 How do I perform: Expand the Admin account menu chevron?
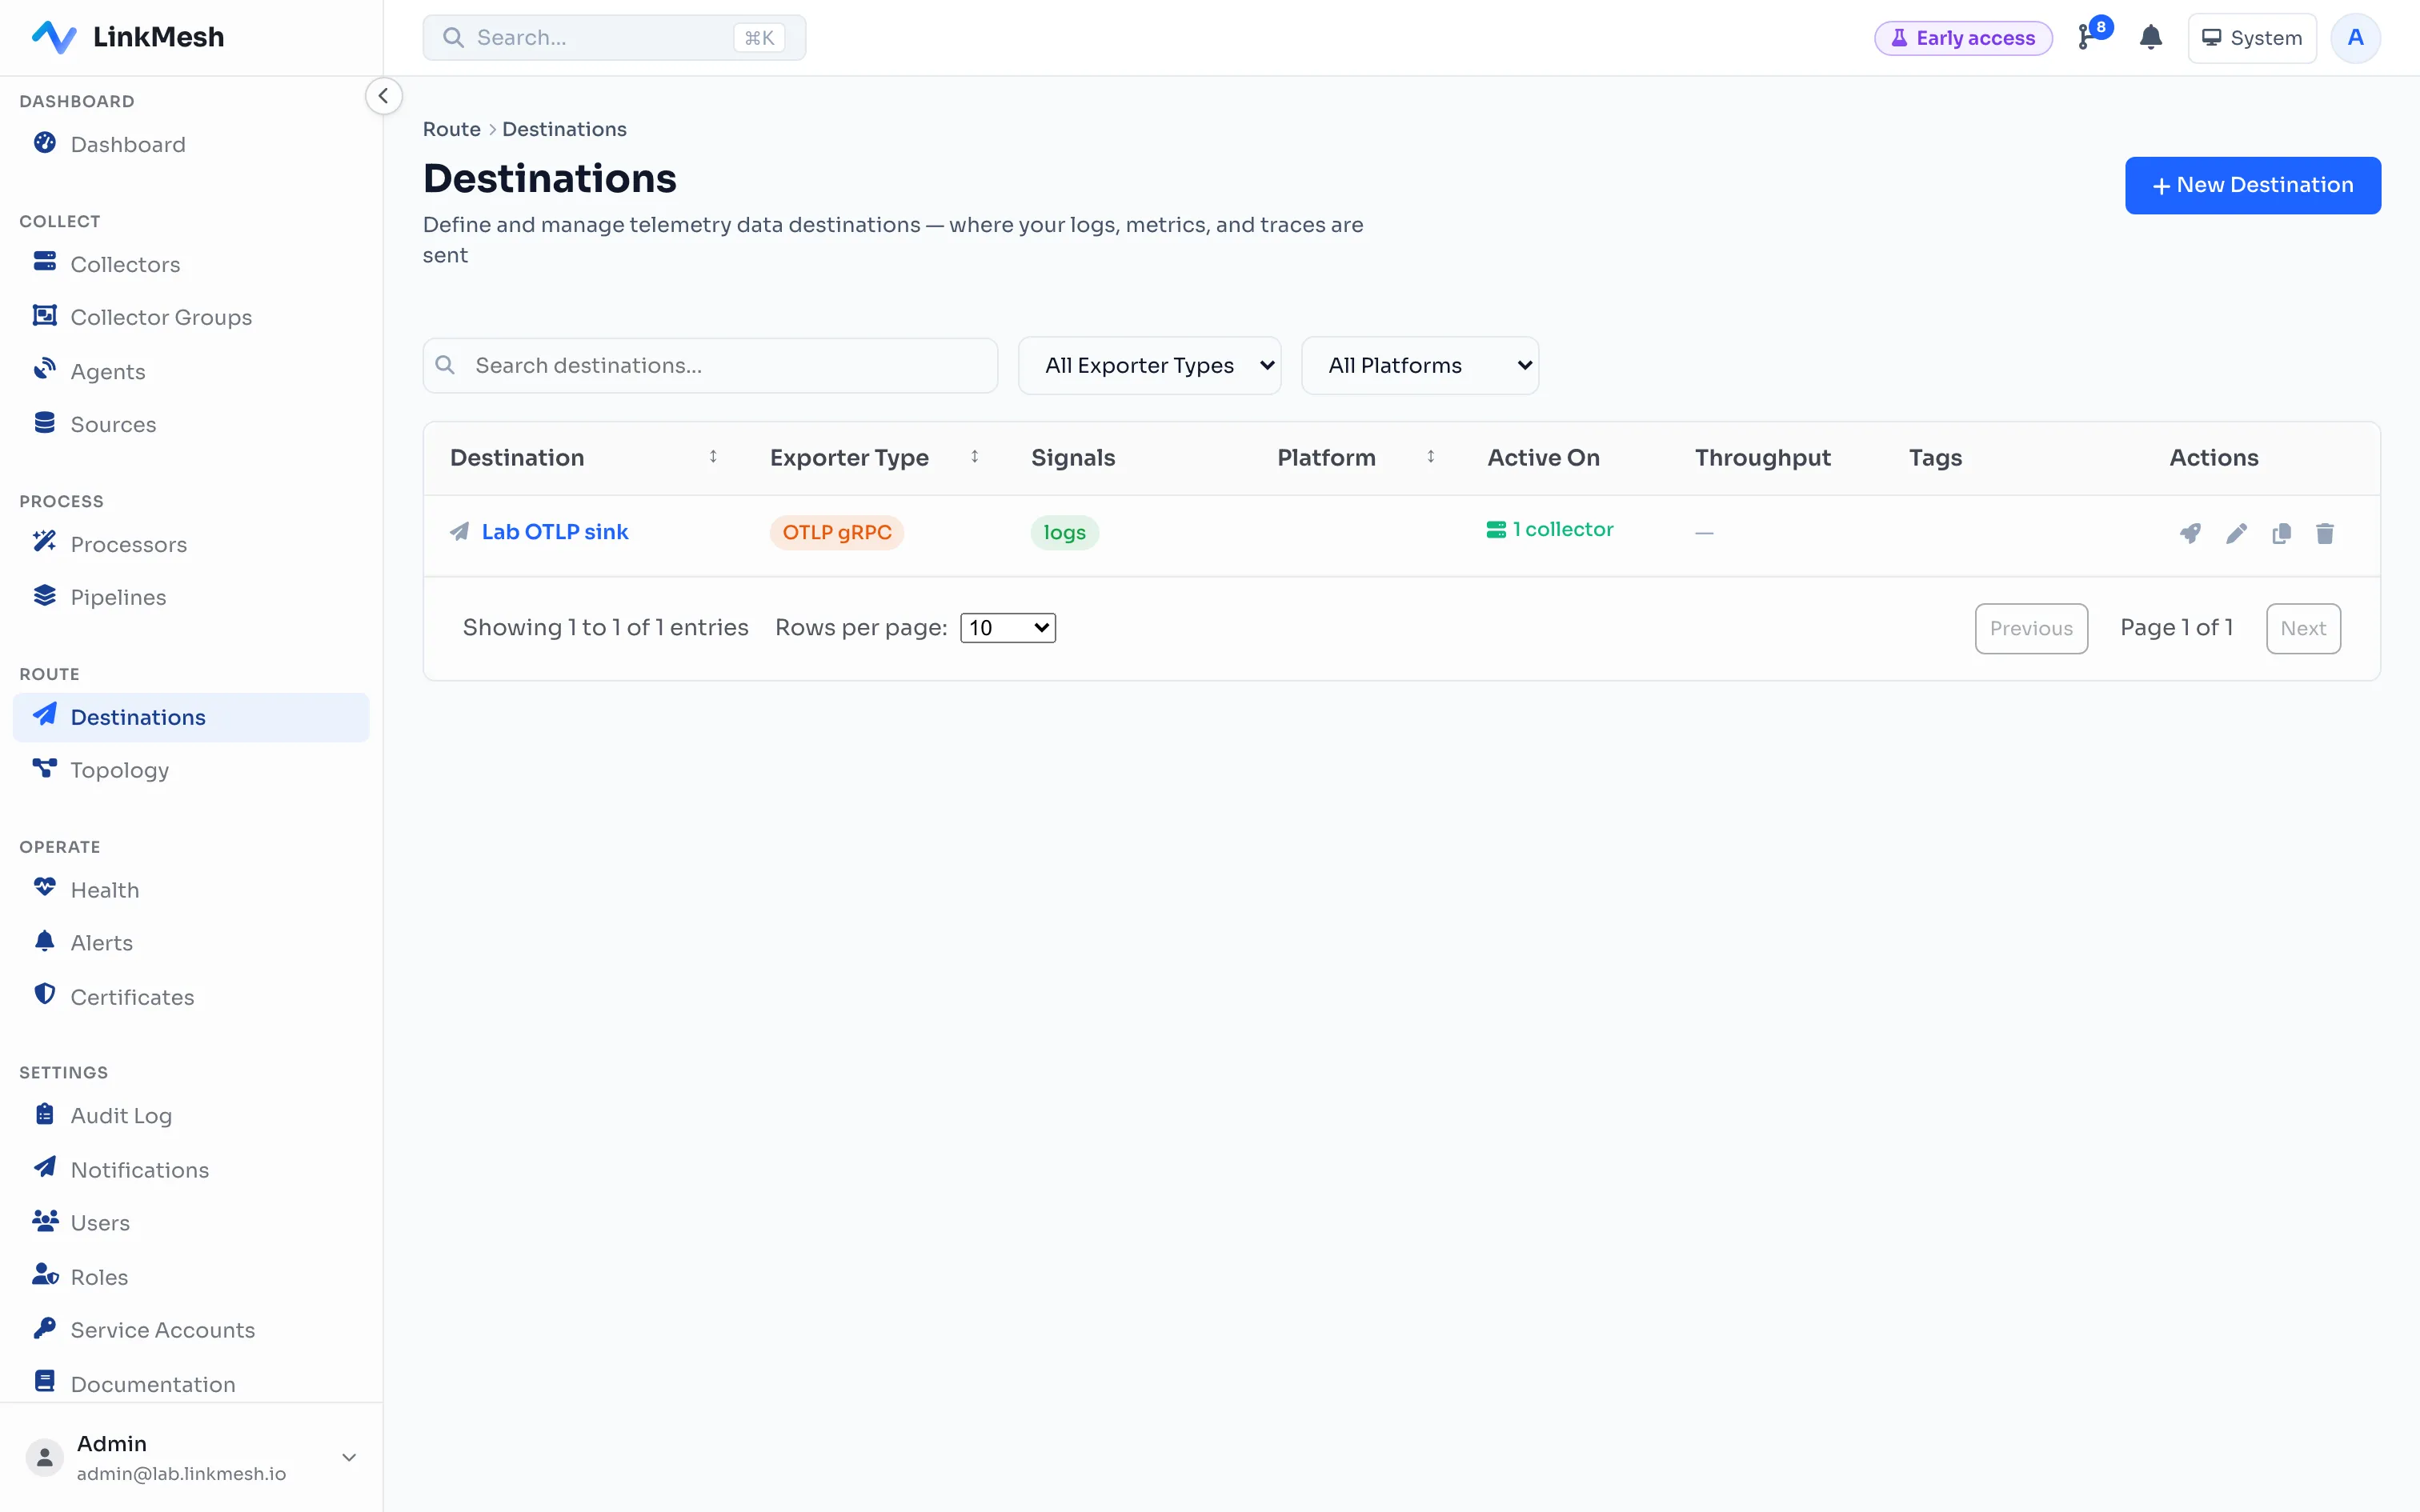349,1458
